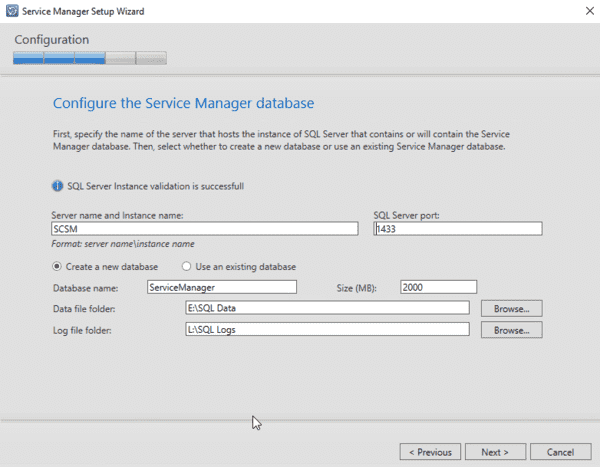
Task: Click the Data file folder label
Action: [84, 309]
